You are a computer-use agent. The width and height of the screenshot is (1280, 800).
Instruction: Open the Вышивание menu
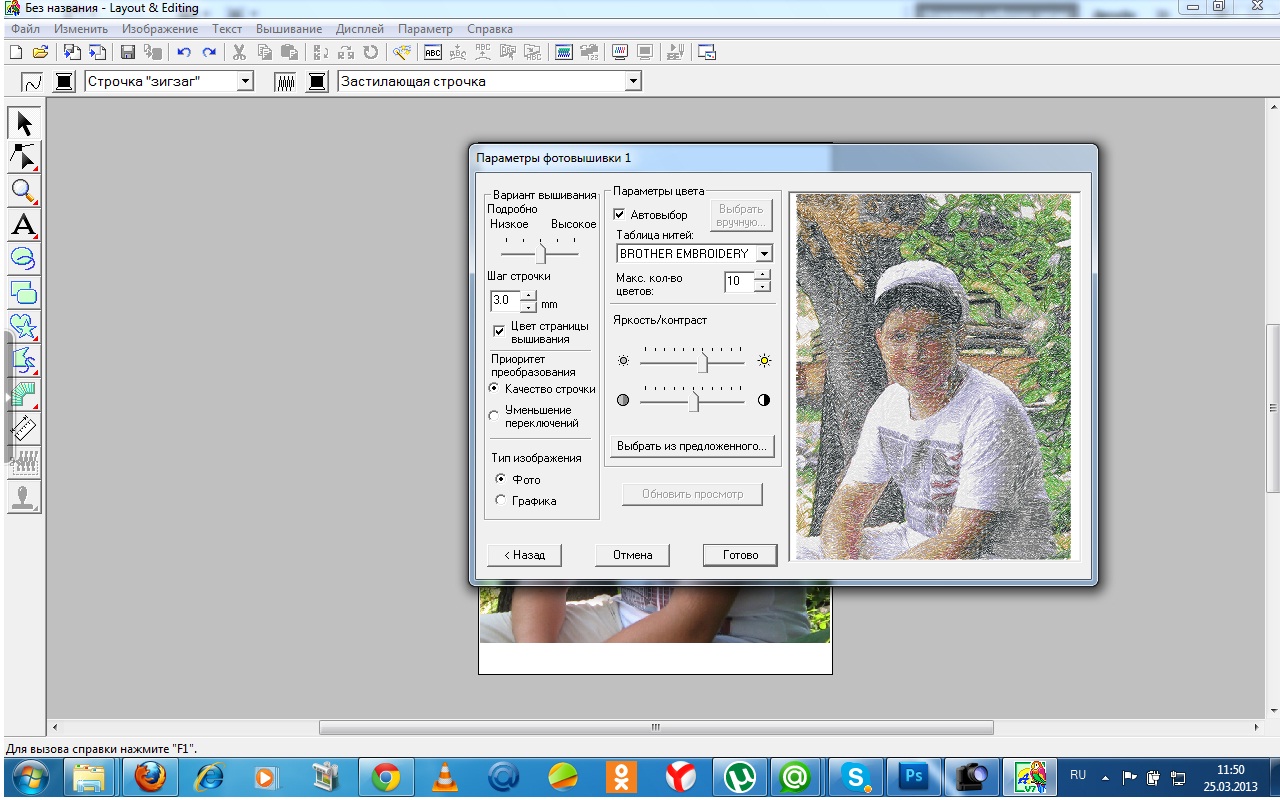click(288, 29)
